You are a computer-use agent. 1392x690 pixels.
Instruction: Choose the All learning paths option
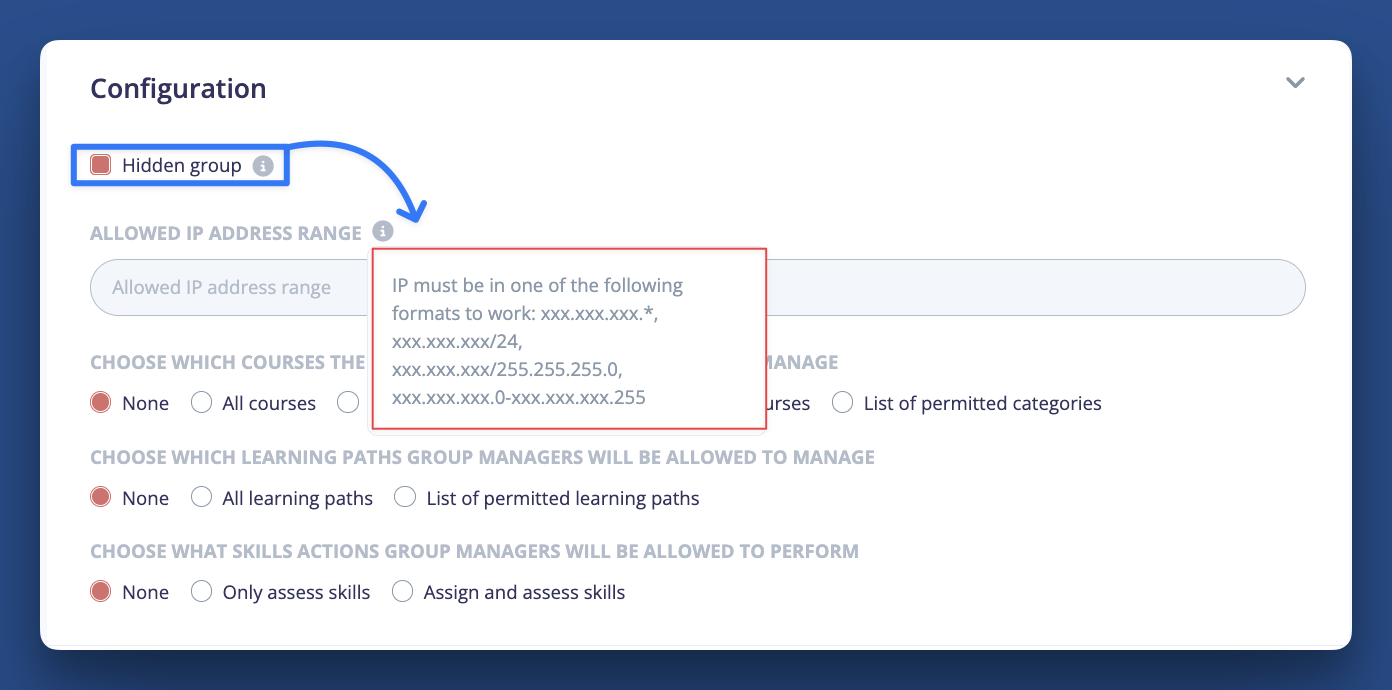coord(201,497)
